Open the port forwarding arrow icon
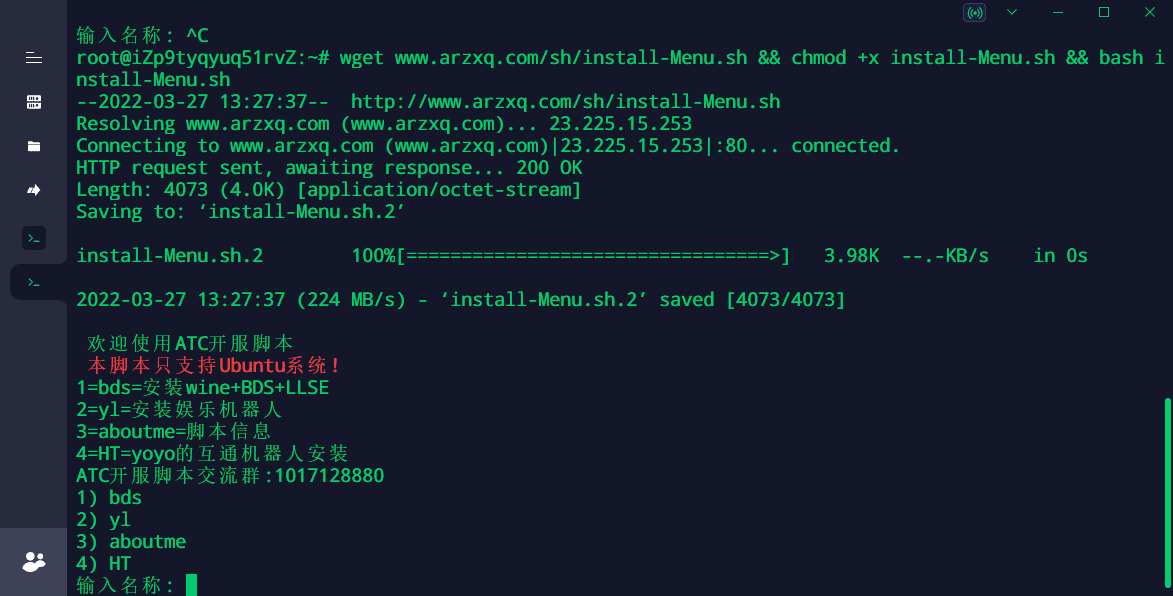The height and width of the screenshot is (596, 1173). [x=34, y=190]
